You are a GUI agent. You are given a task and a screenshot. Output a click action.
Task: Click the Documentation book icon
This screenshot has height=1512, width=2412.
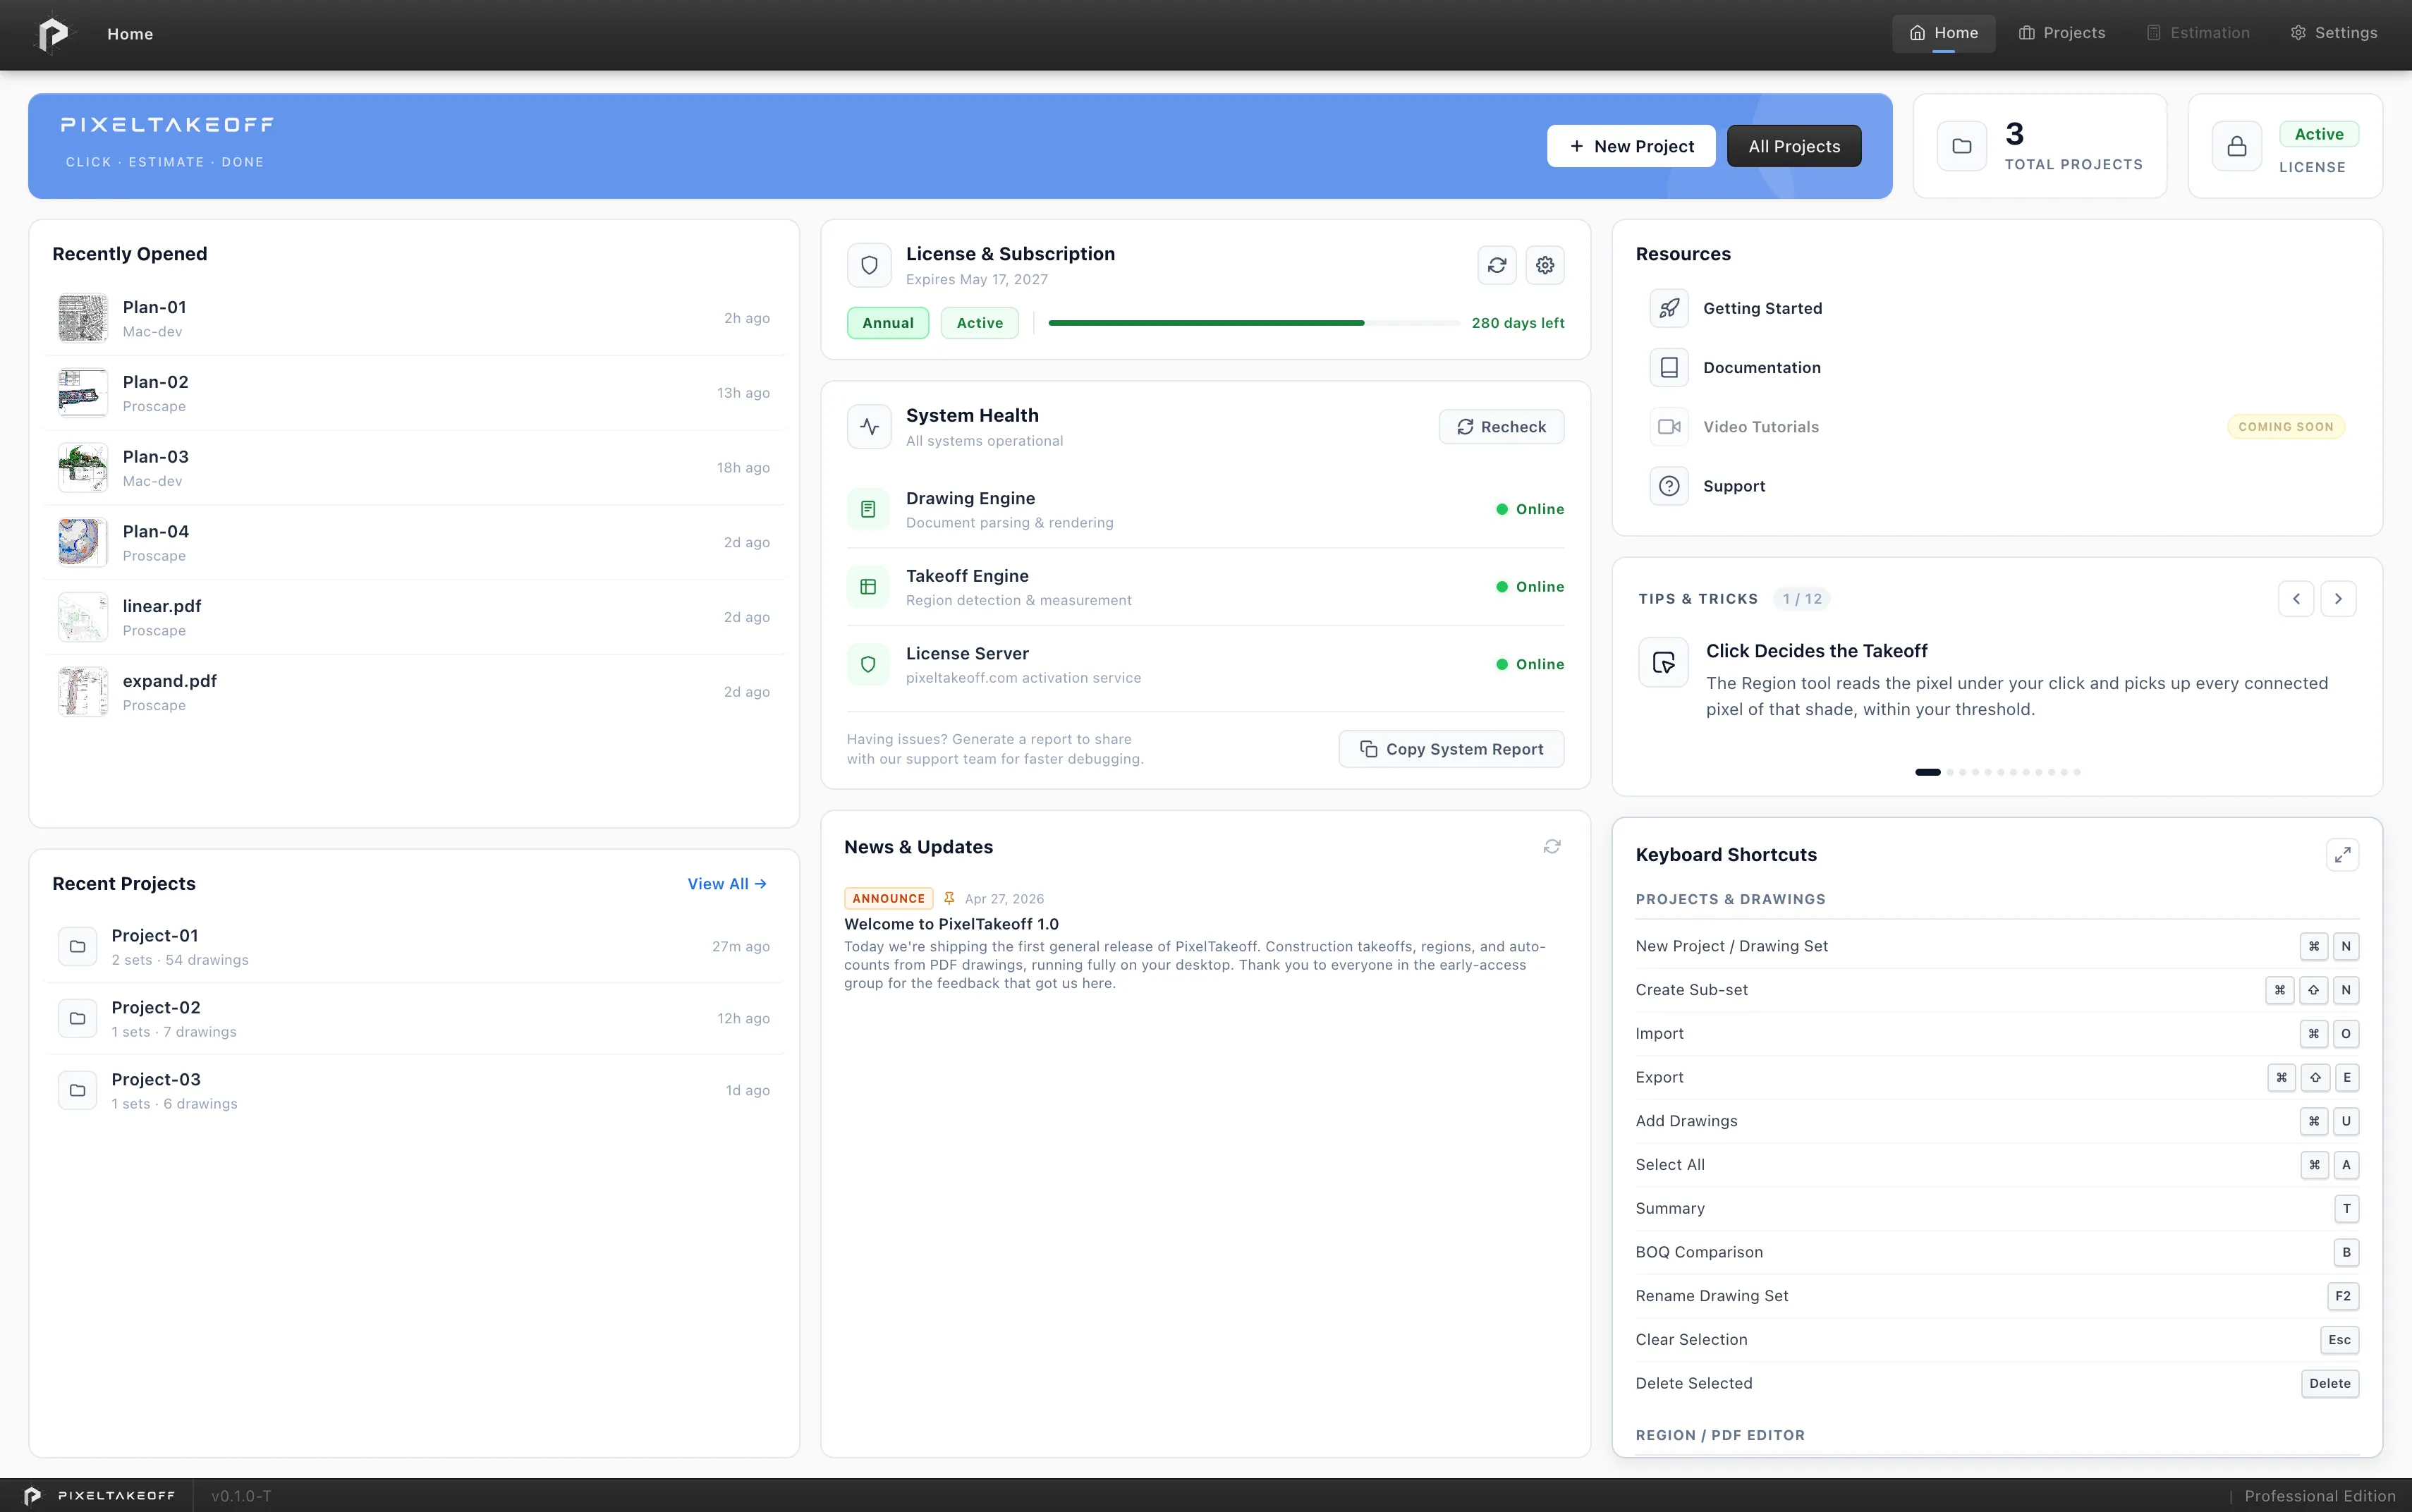tap(1669, 367)
